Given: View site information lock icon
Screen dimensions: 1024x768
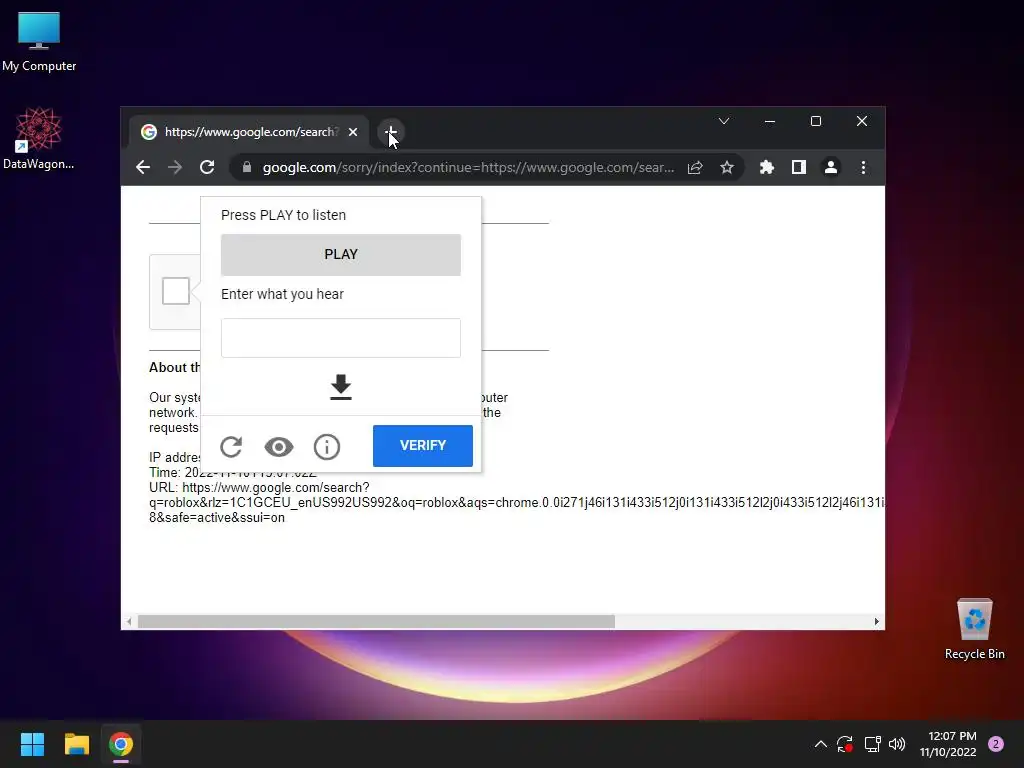Looking at the screenshot, I should (246, 168).
